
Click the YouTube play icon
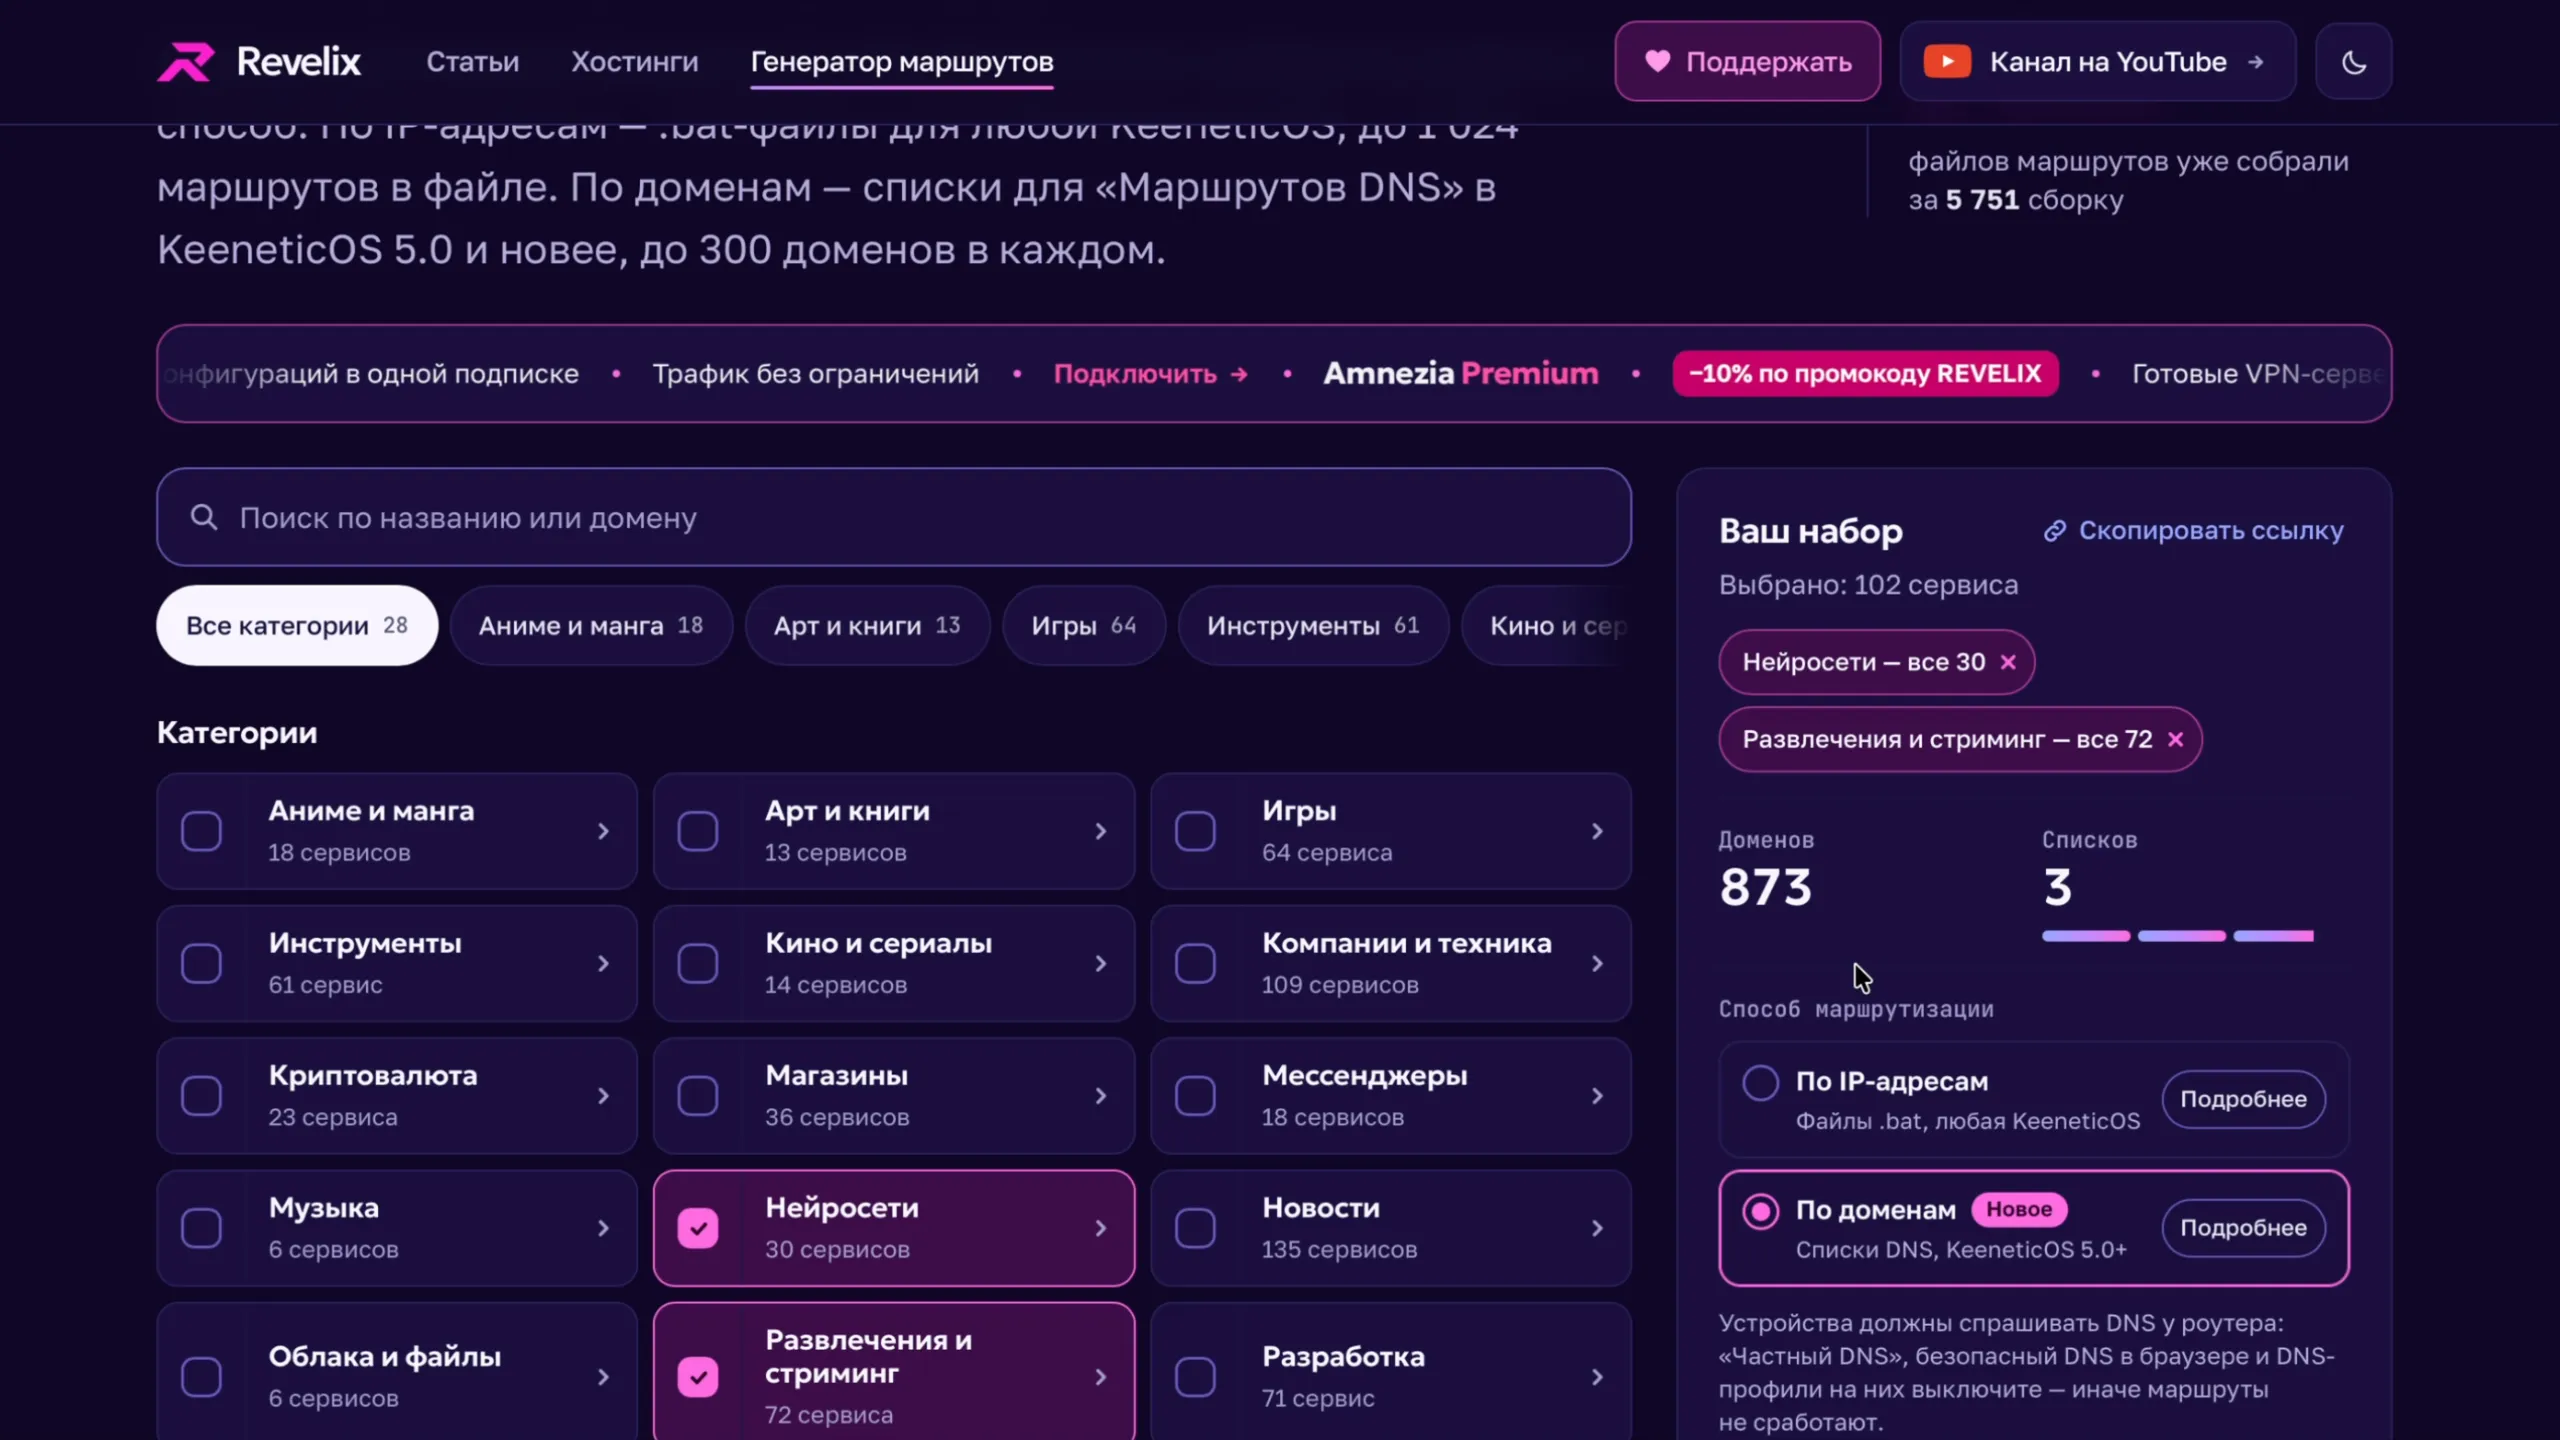tap(1947, 62)
